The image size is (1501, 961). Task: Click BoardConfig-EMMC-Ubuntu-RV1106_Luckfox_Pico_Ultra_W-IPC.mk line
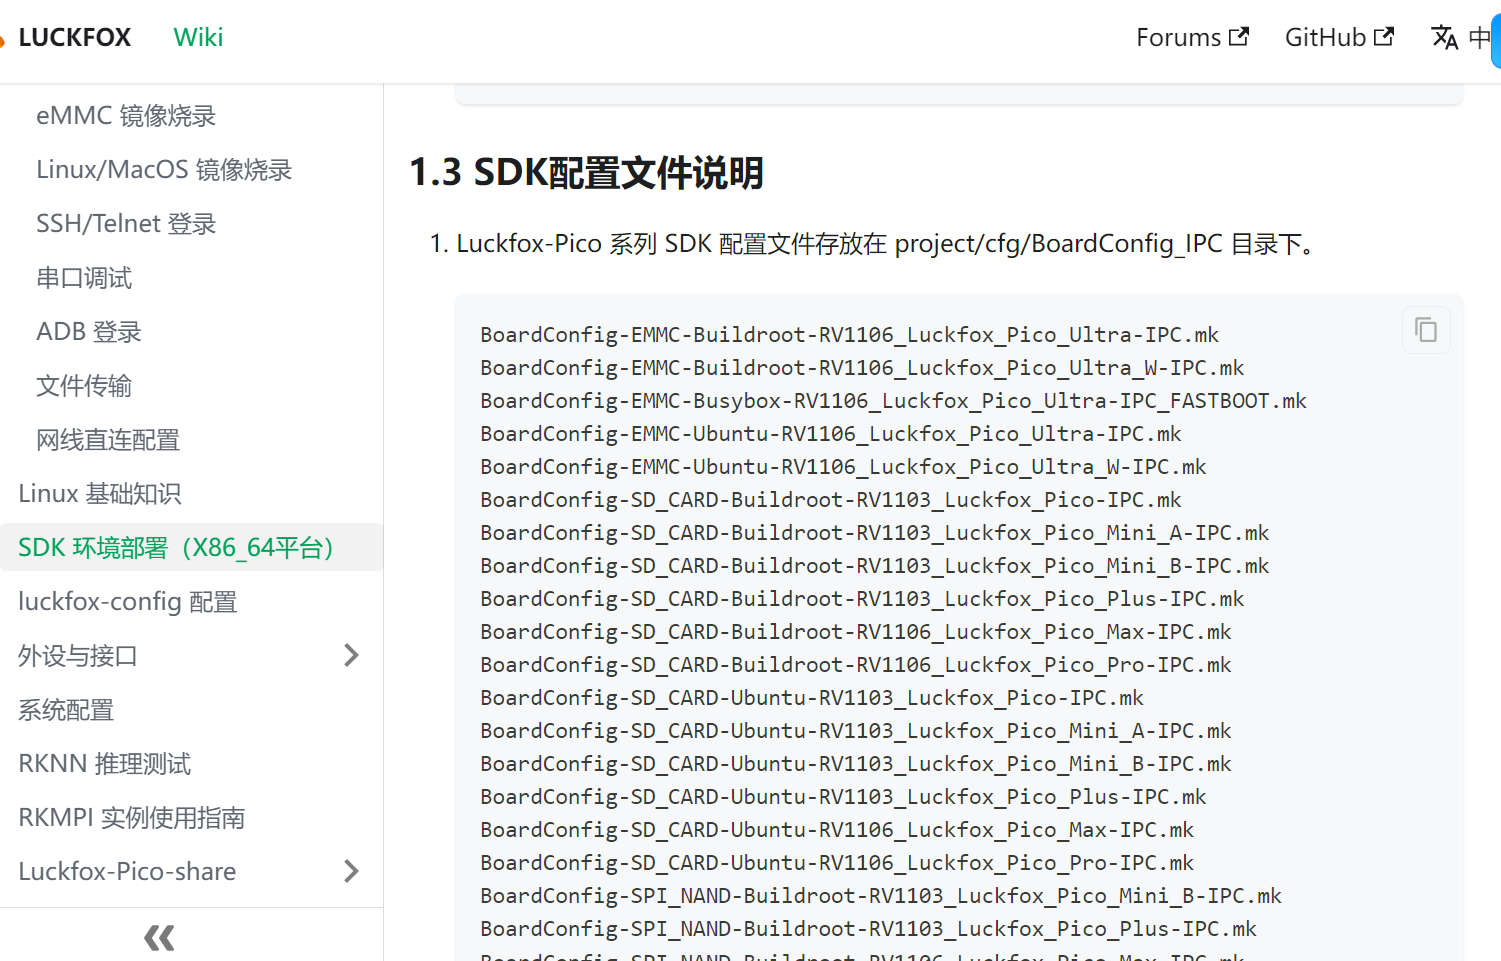(843, 467)
